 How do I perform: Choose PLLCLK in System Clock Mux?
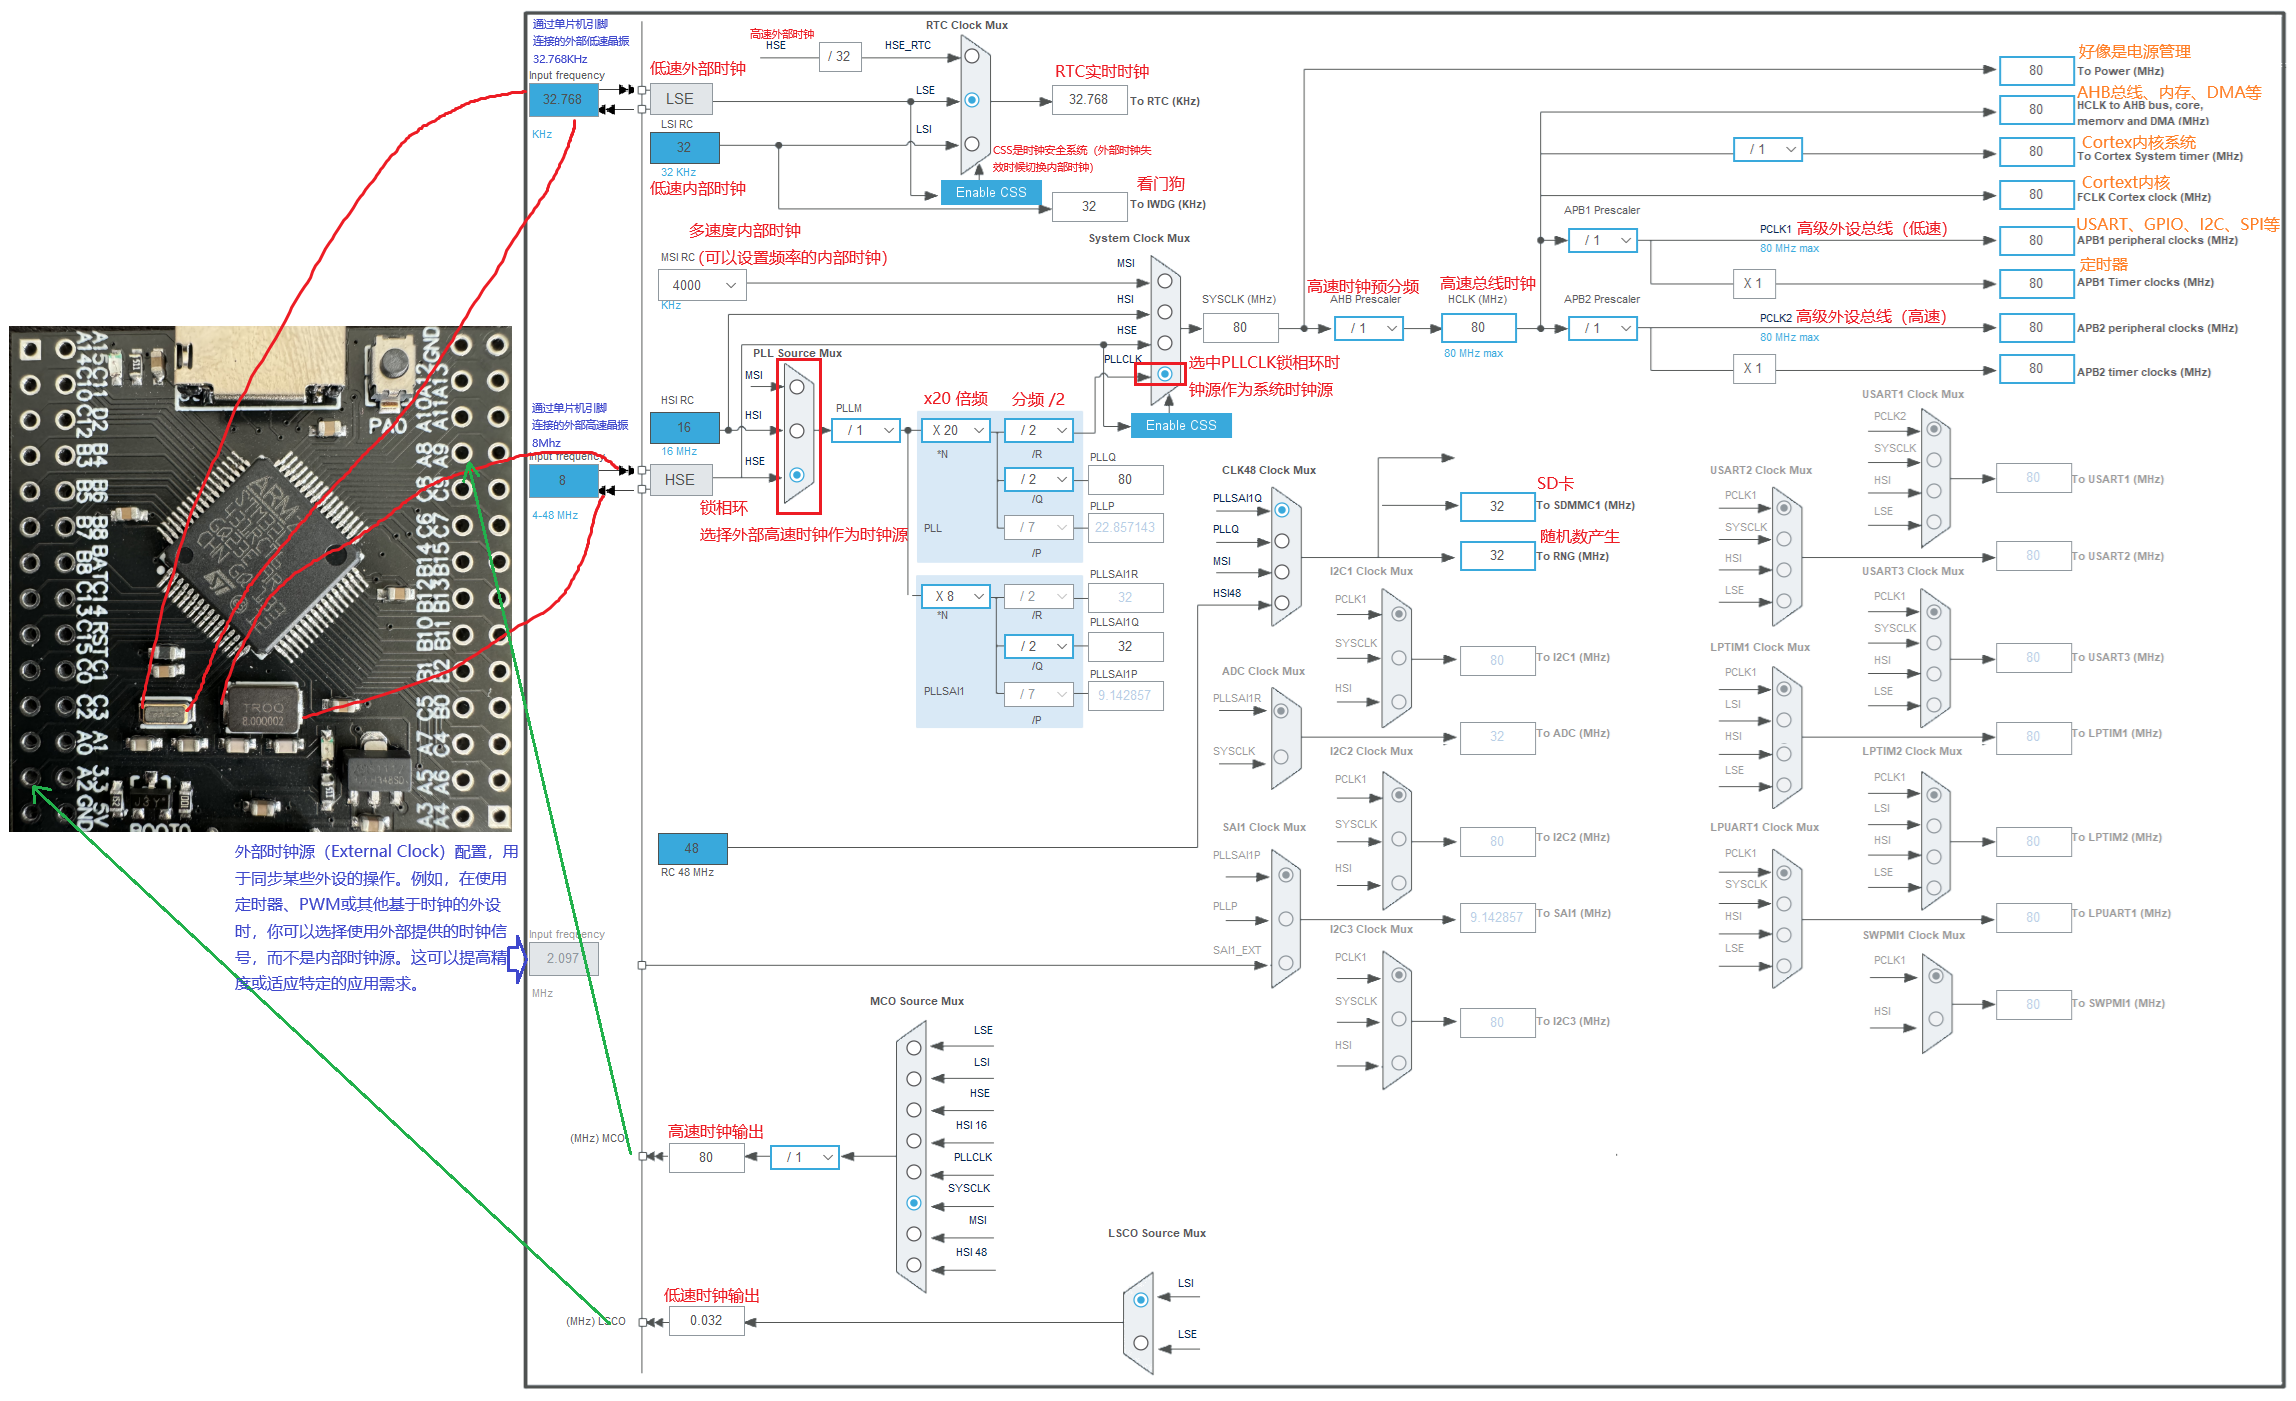[1165, 374]
